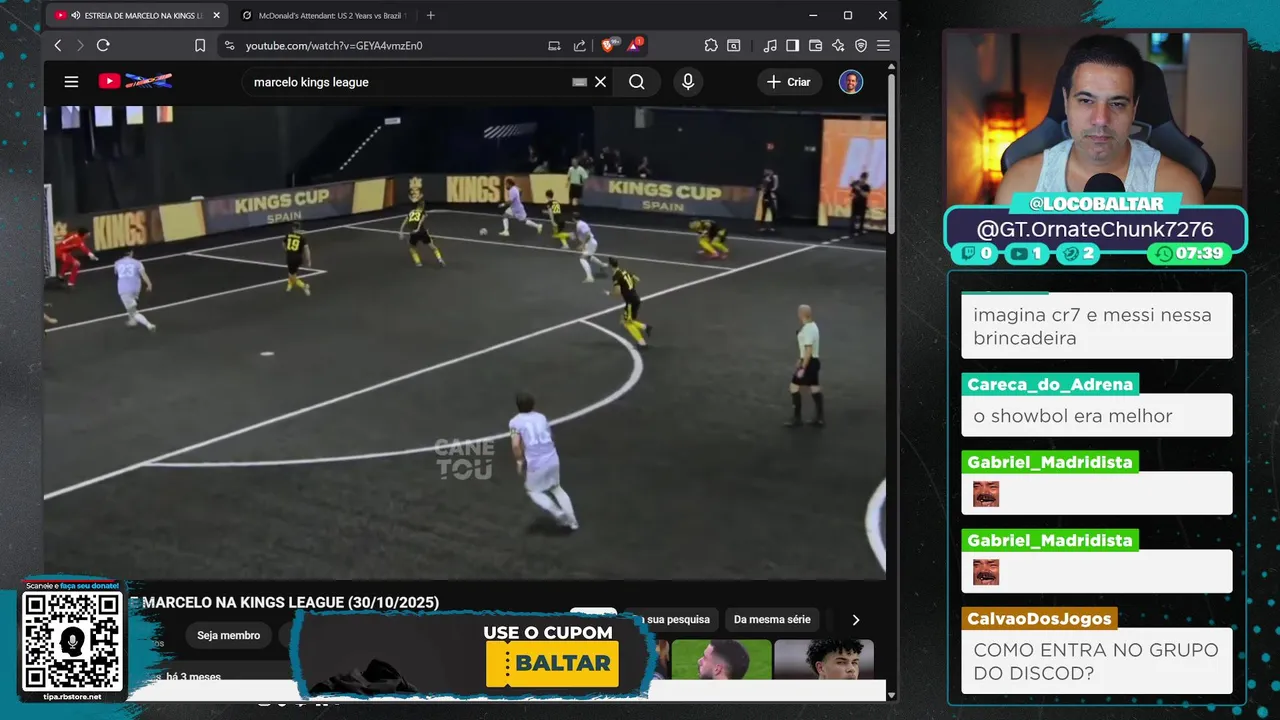The image size is (1280, 720).
Task: Click the Seja membro button
Action: pos(228,635)
